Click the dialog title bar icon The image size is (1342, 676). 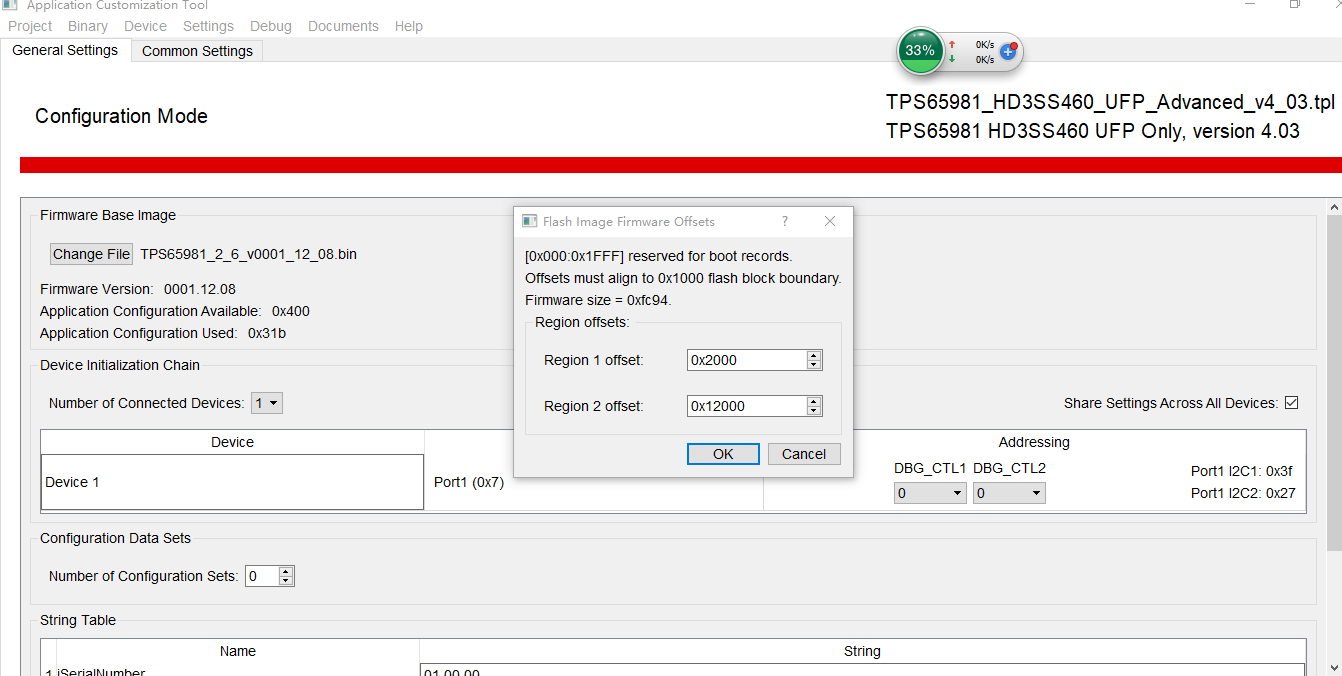(x=530, y=221)
